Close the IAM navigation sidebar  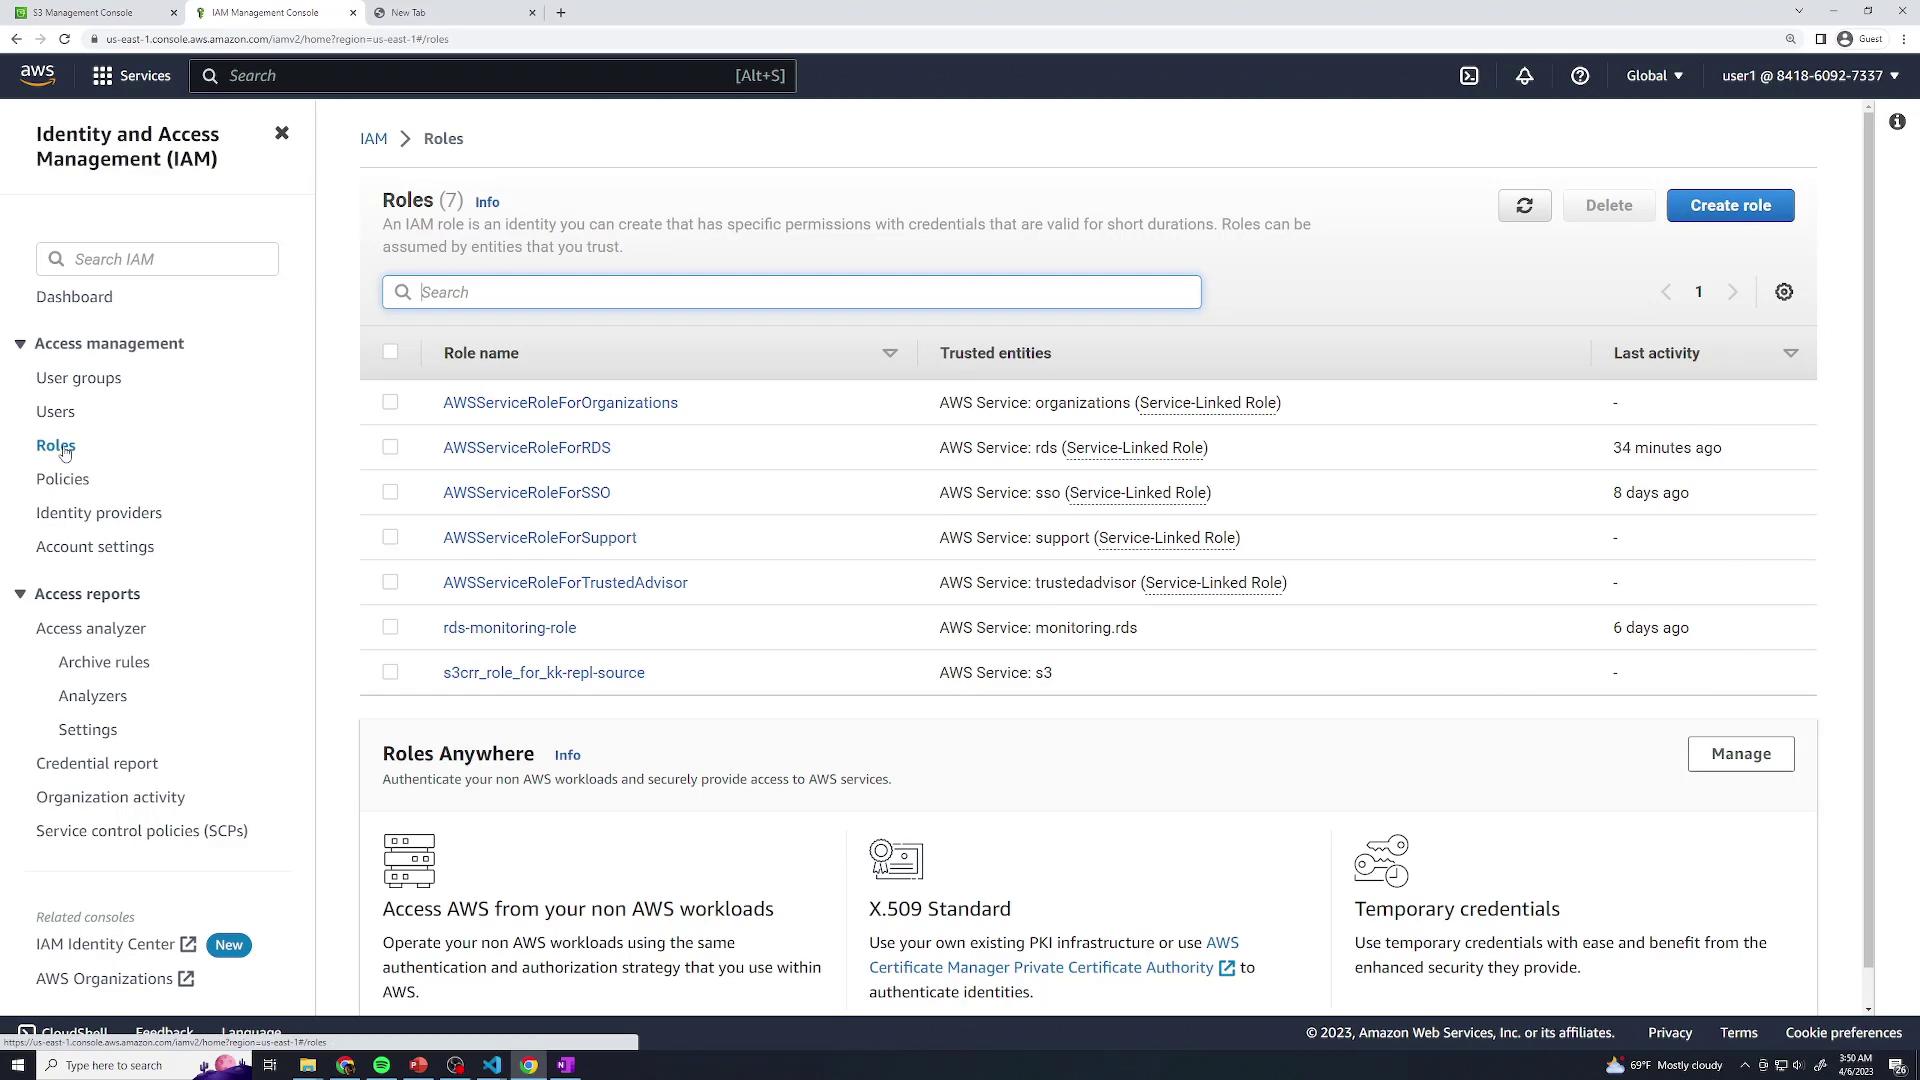point(282,133)
